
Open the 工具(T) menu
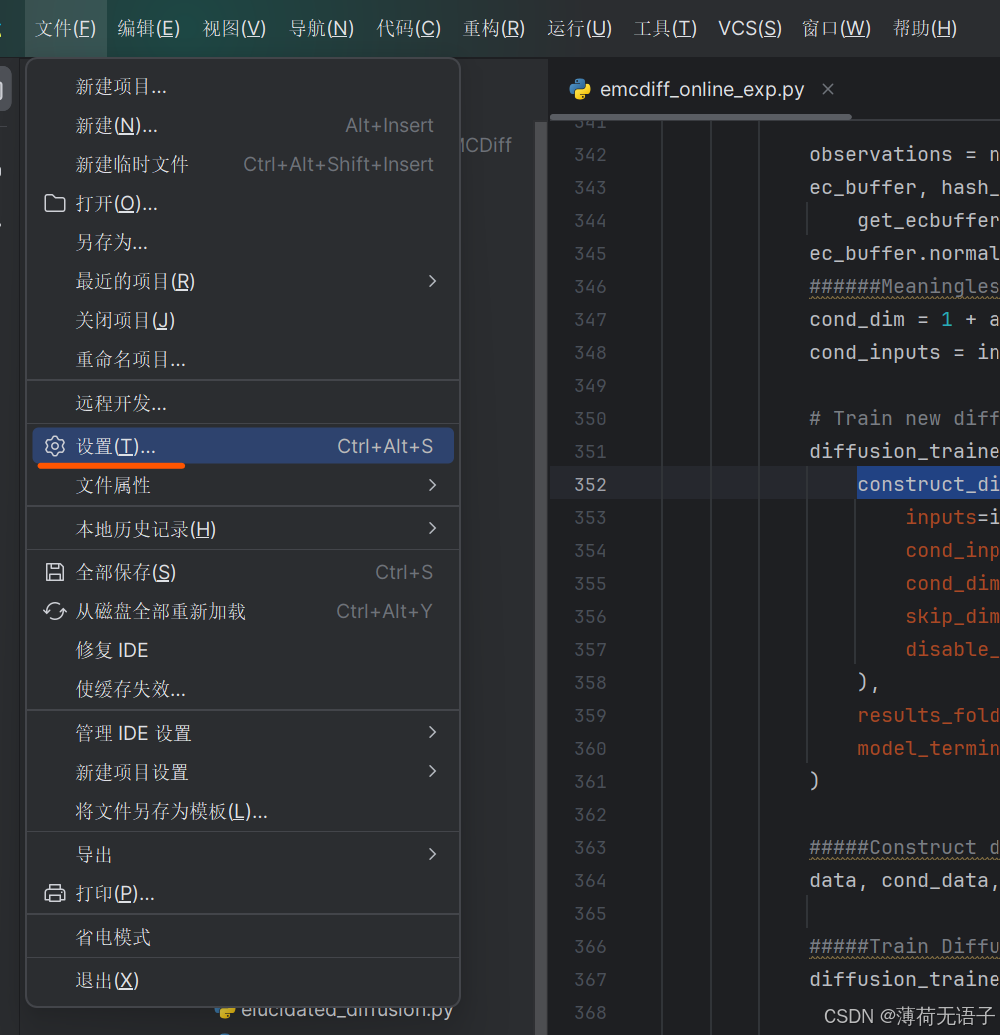[x=665, y=28]
